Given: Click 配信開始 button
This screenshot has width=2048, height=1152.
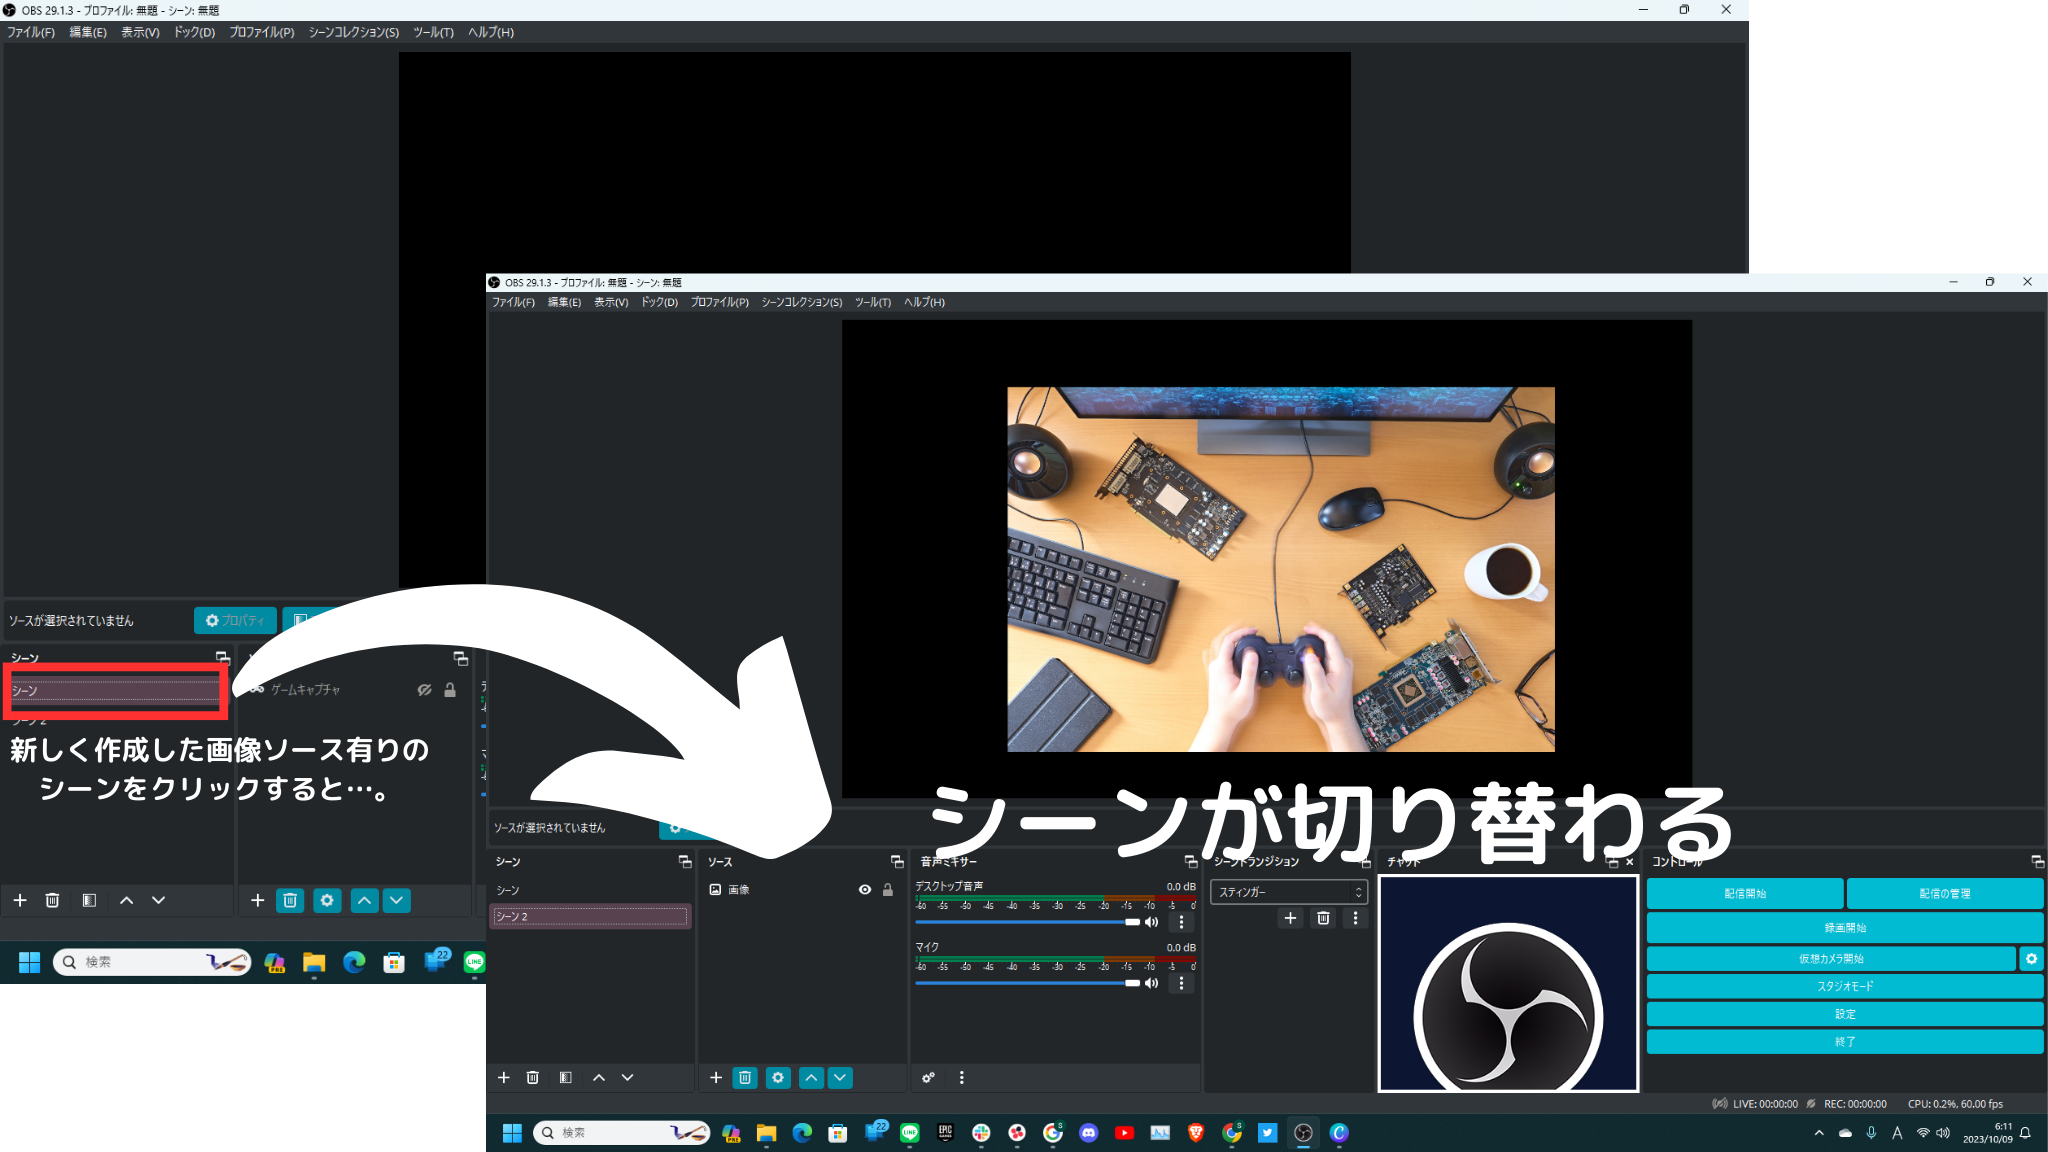Looking at the screenshot, I should coord(1745,893).
